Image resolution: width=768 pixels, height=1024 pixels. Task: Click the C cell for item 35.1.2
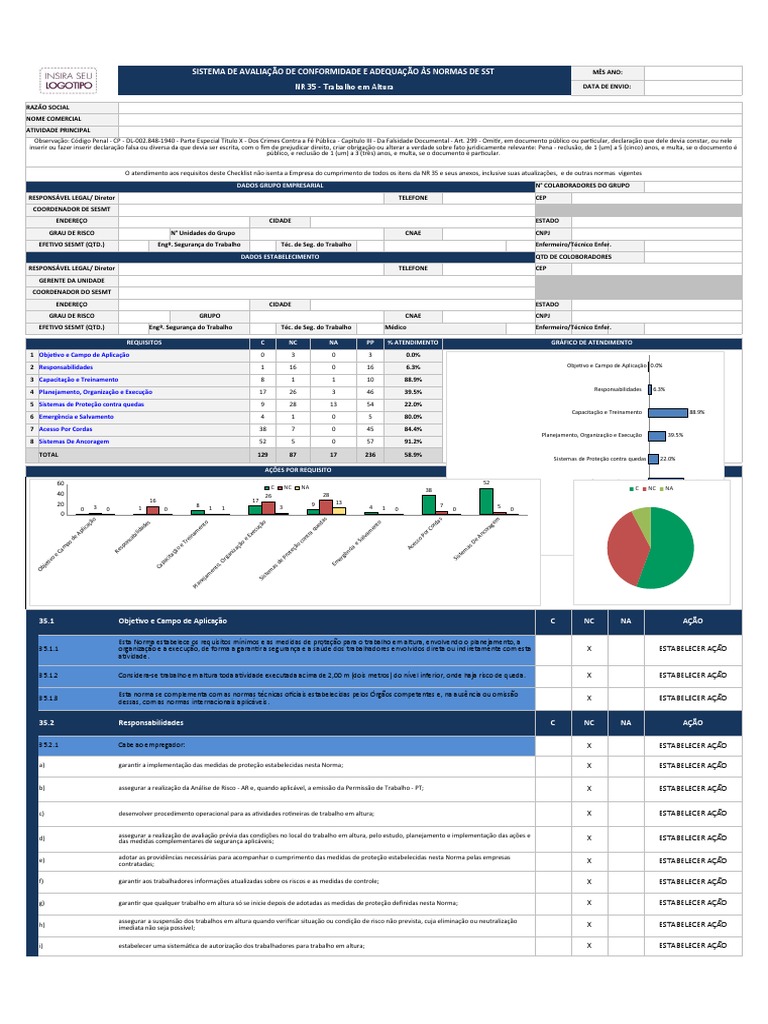coord(553,675)
